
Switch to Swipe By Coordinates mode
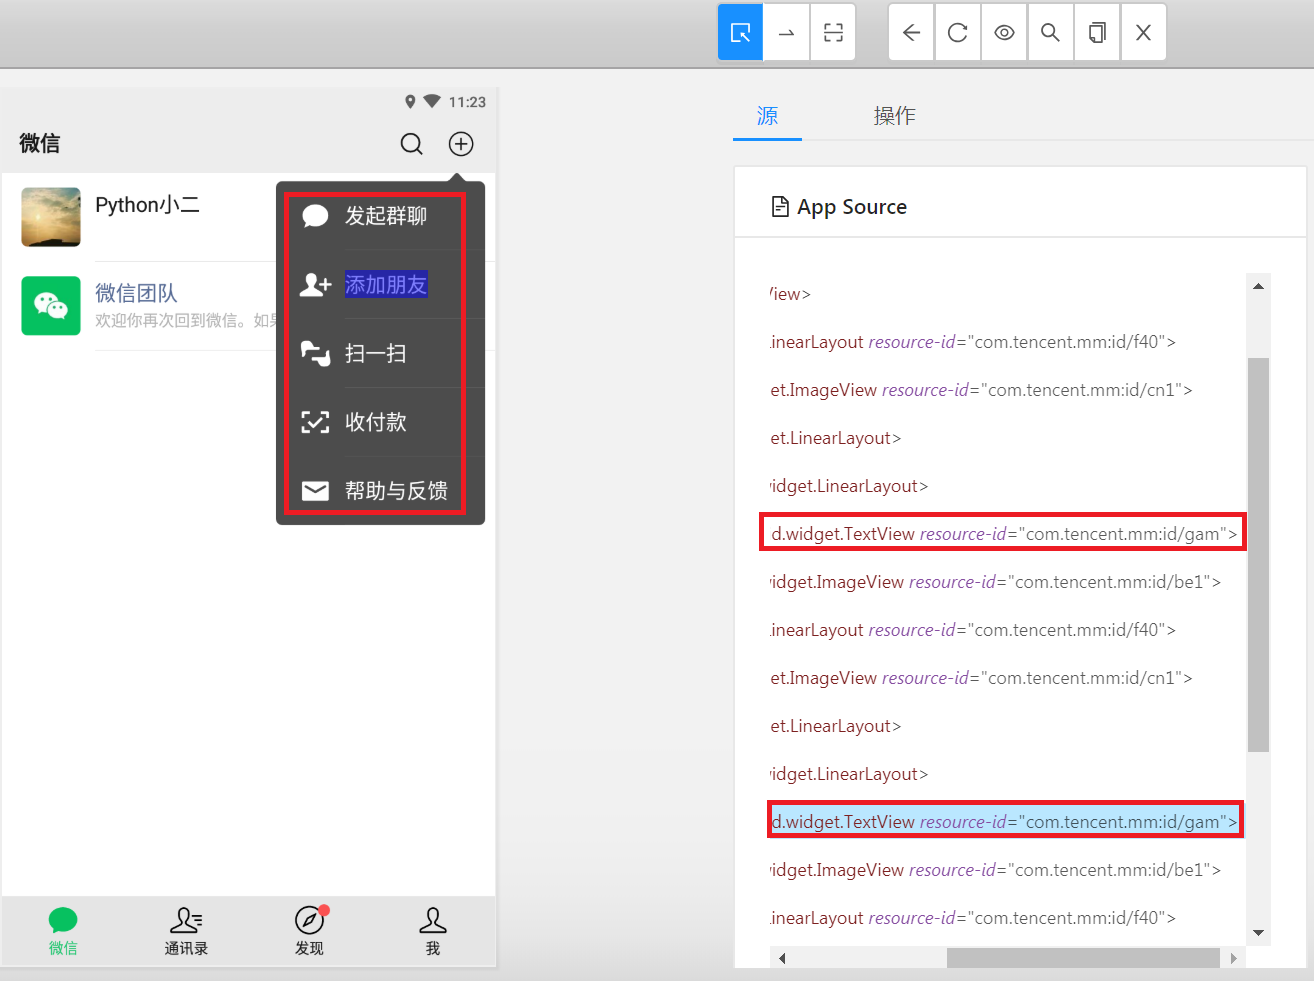786,33
